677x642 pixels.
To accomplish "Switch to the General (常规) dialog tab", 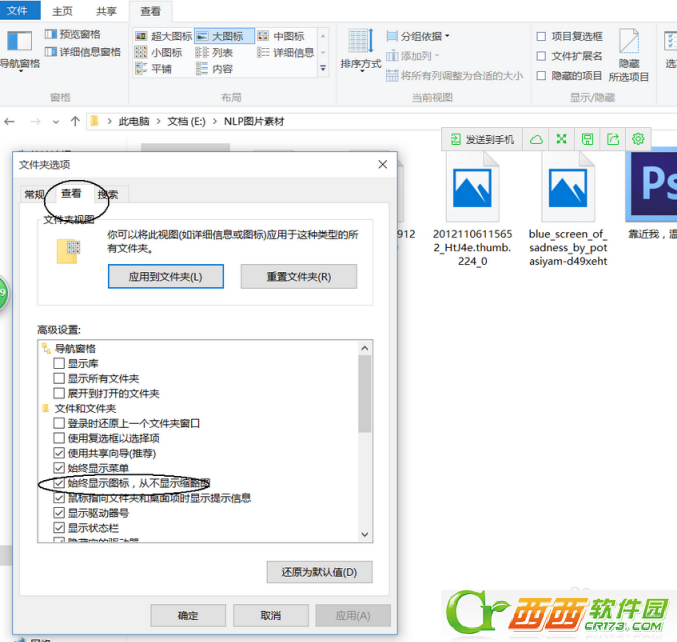I will pyautogui.click(x=35, y=194).
